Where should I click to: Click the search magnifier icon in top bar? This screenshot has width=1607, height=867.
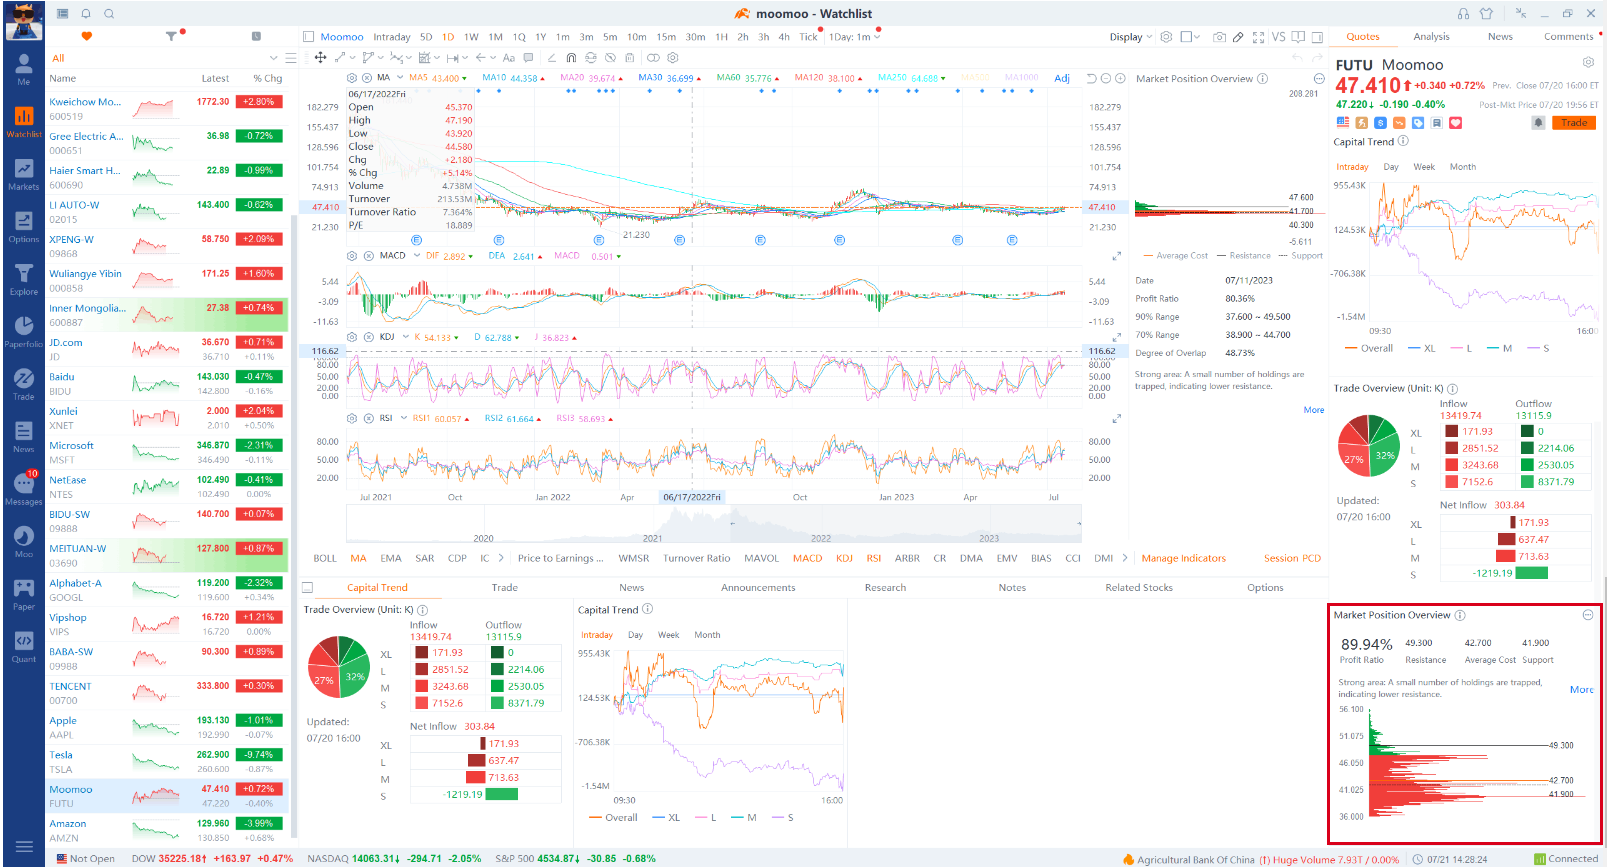pyautogui.click(x=109, y=14)
